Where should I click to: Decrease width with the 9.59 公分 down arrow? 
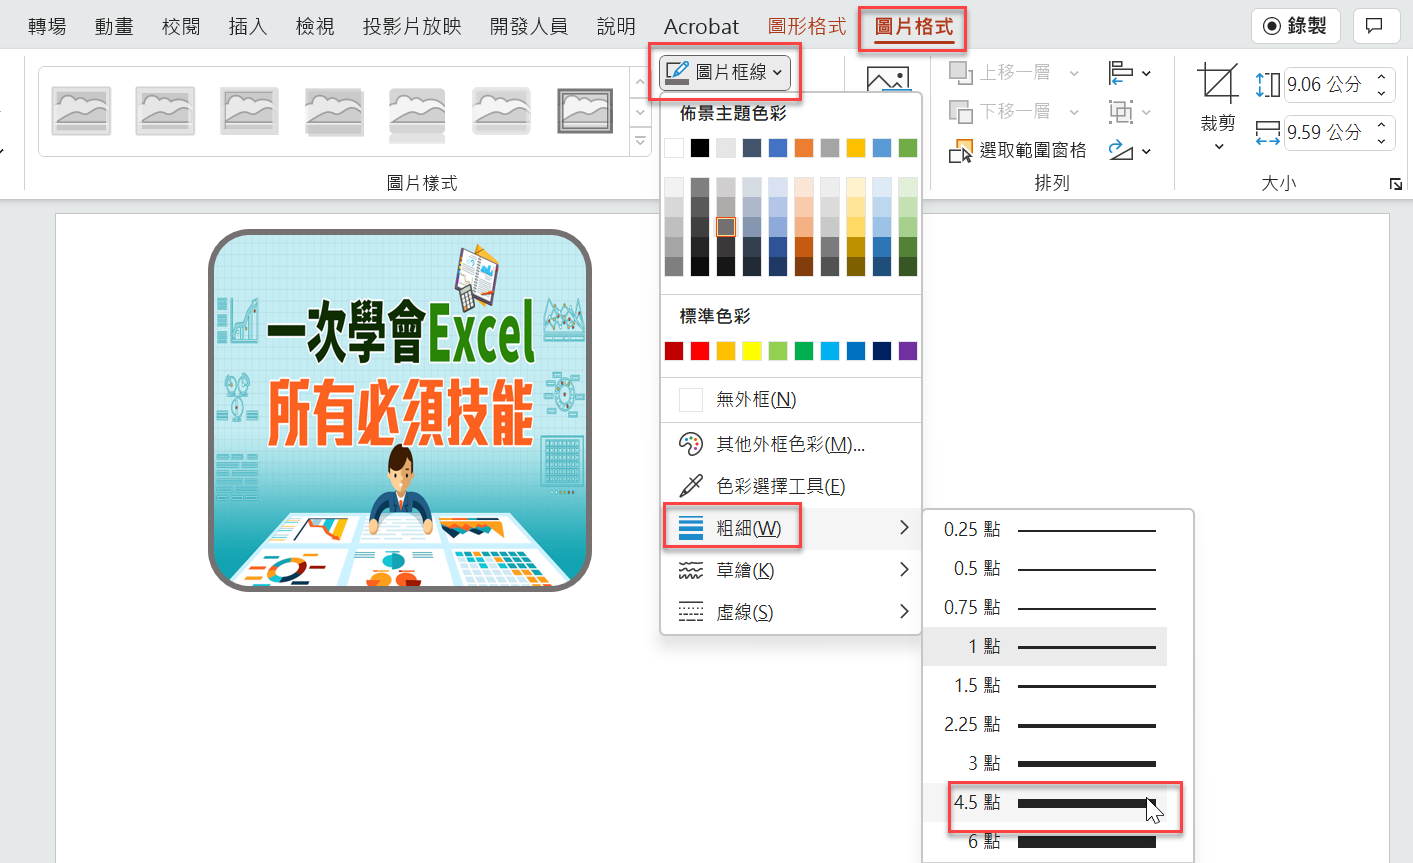point(1382,141)
